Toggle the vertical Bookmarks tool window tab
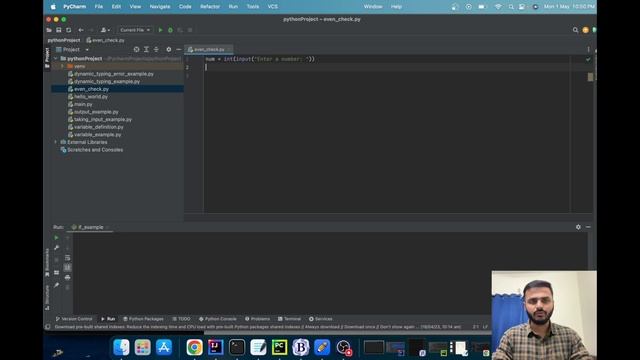 click(x=47, y=262)
